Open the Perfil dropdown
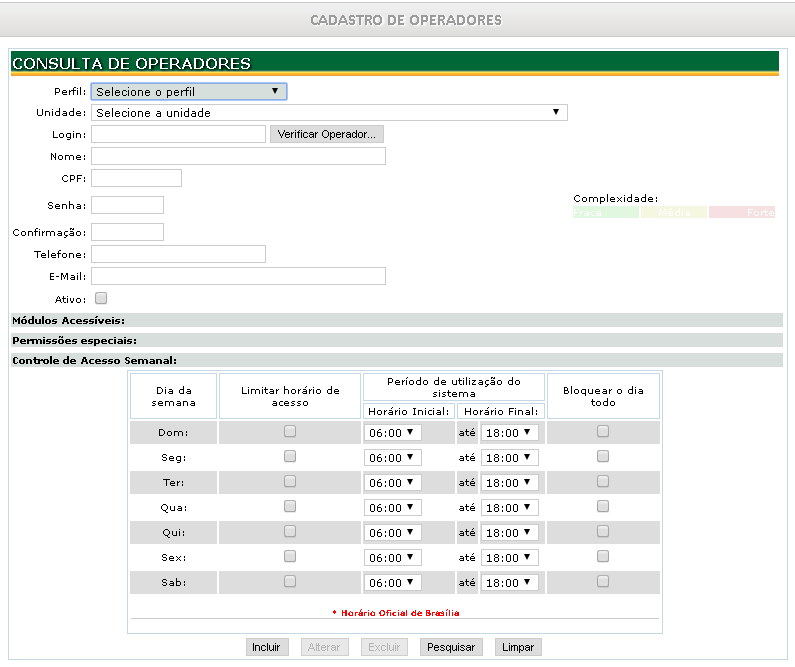The height and width of the screenshot is (667, 795). point(188,92)
